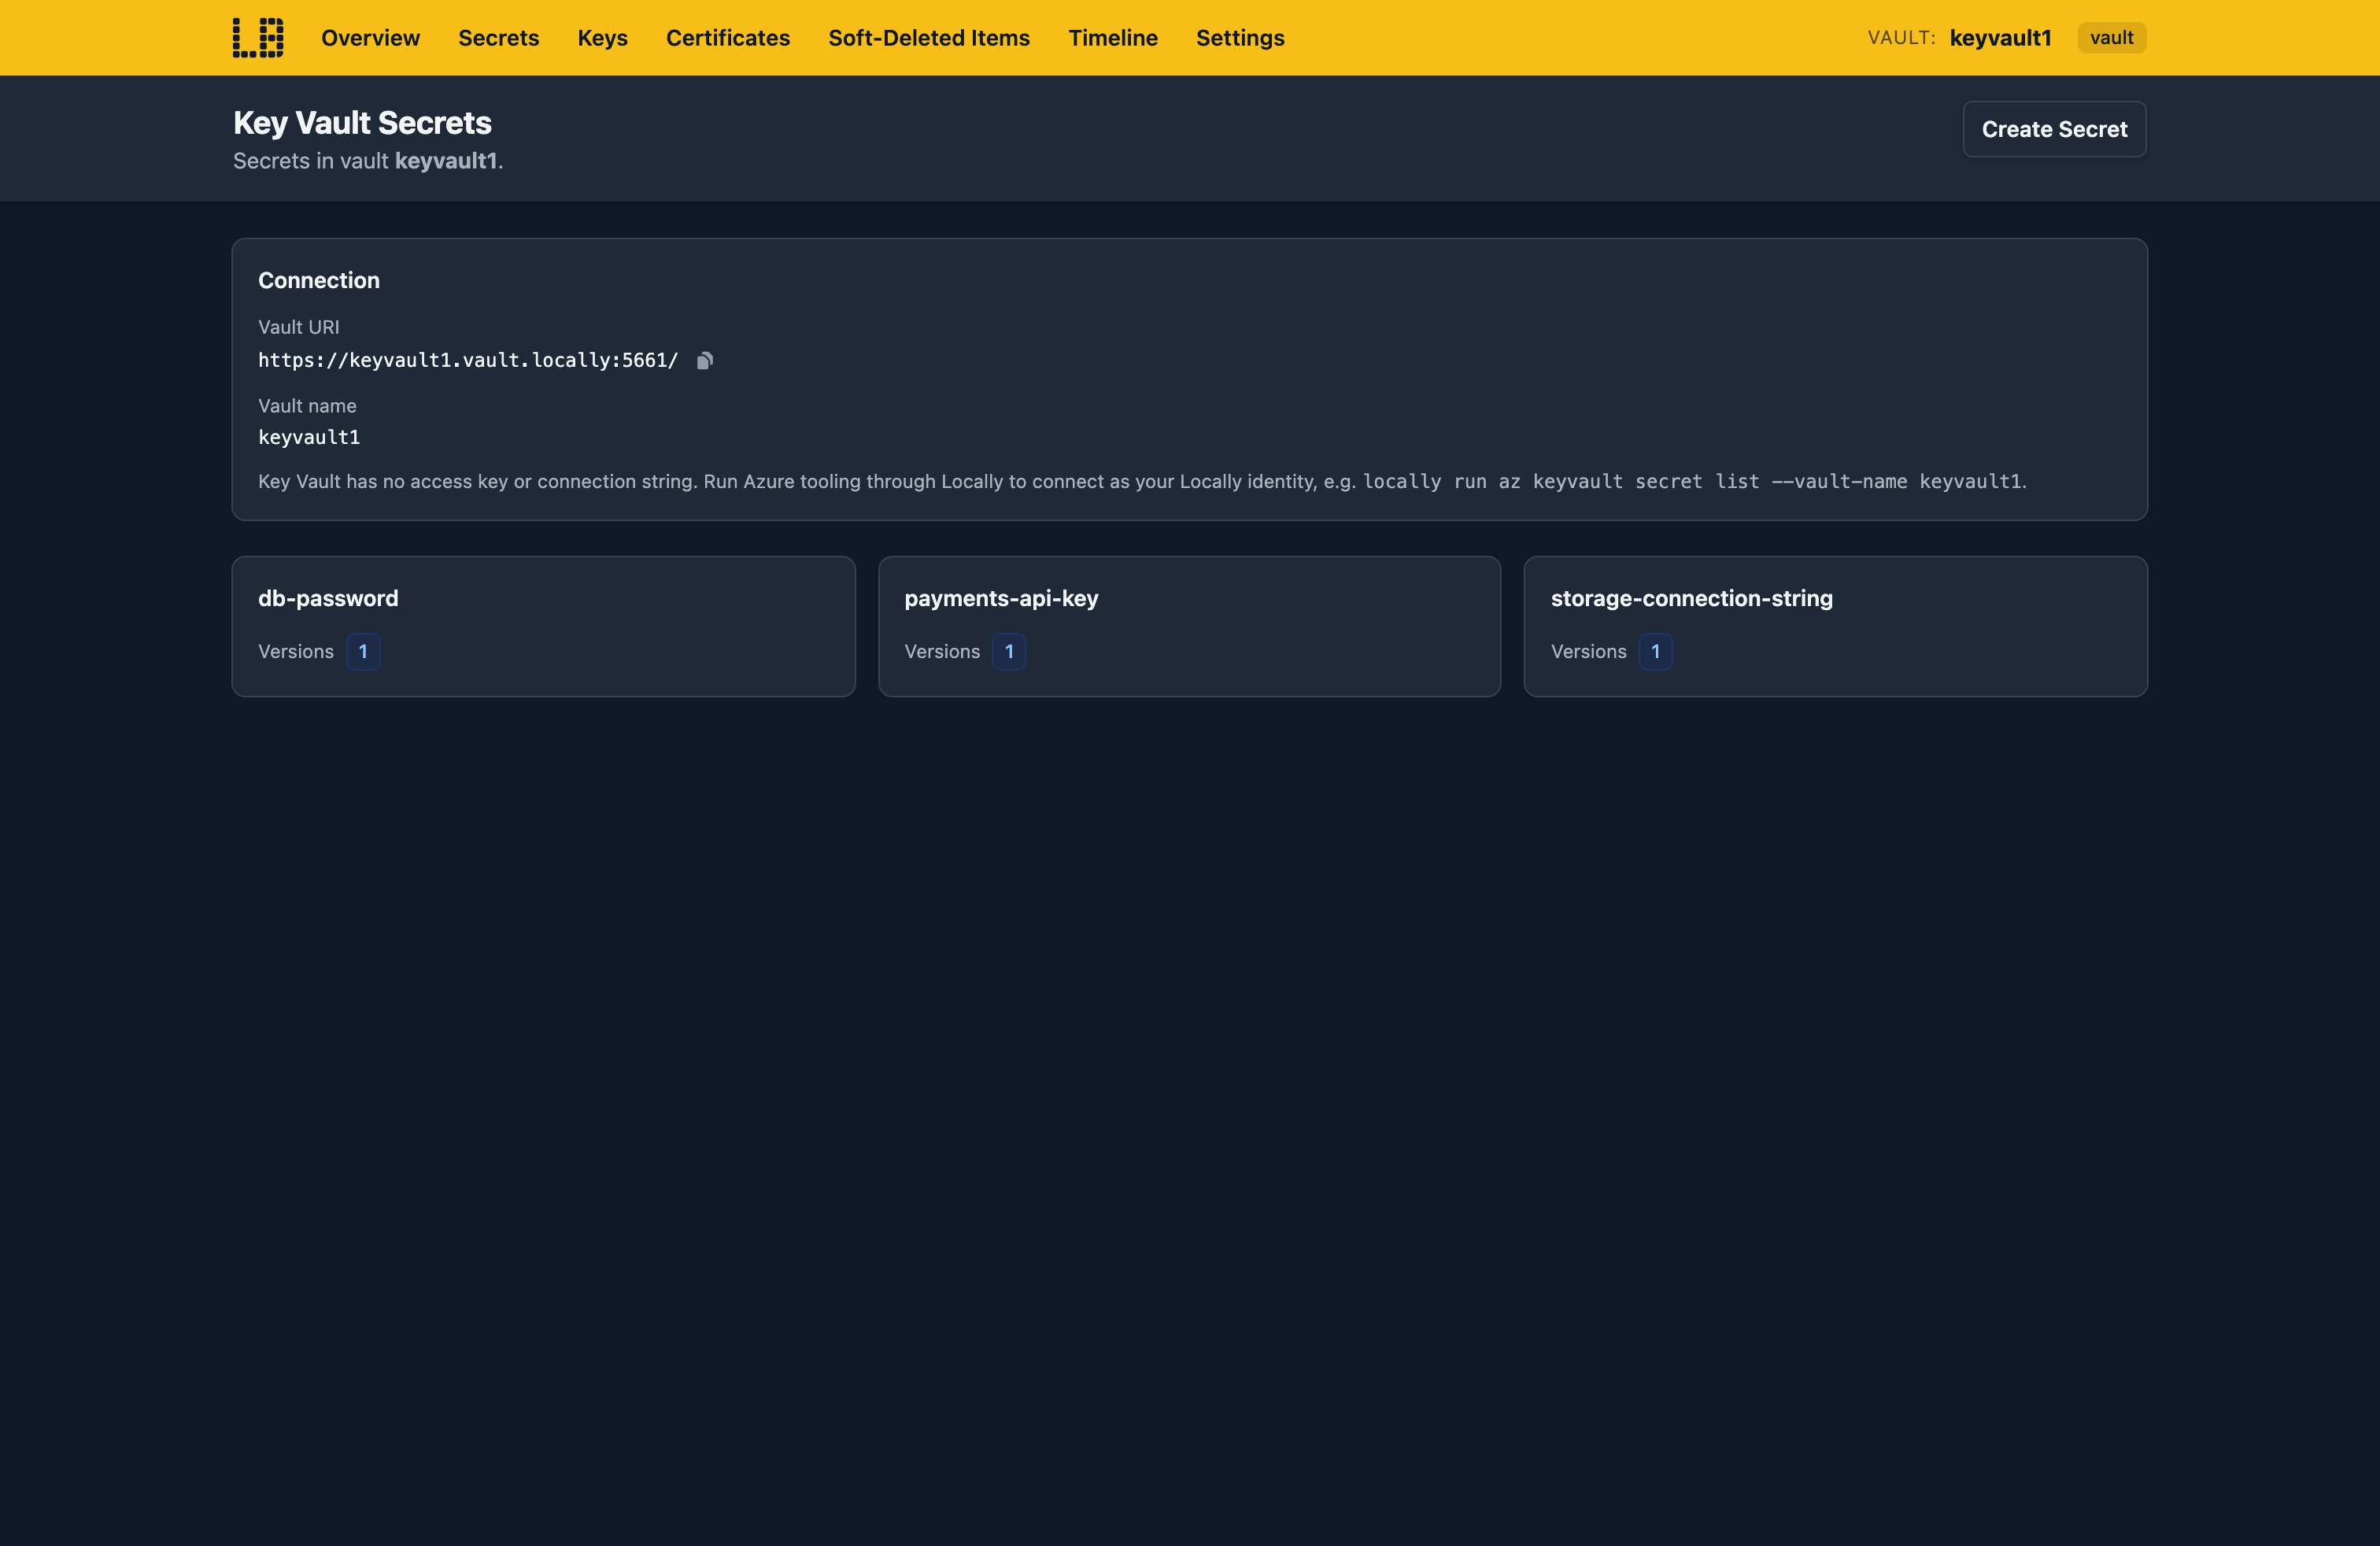Click the version count badge for db-password
The image size is (2380, 1546).
click(x=363, y=652)
